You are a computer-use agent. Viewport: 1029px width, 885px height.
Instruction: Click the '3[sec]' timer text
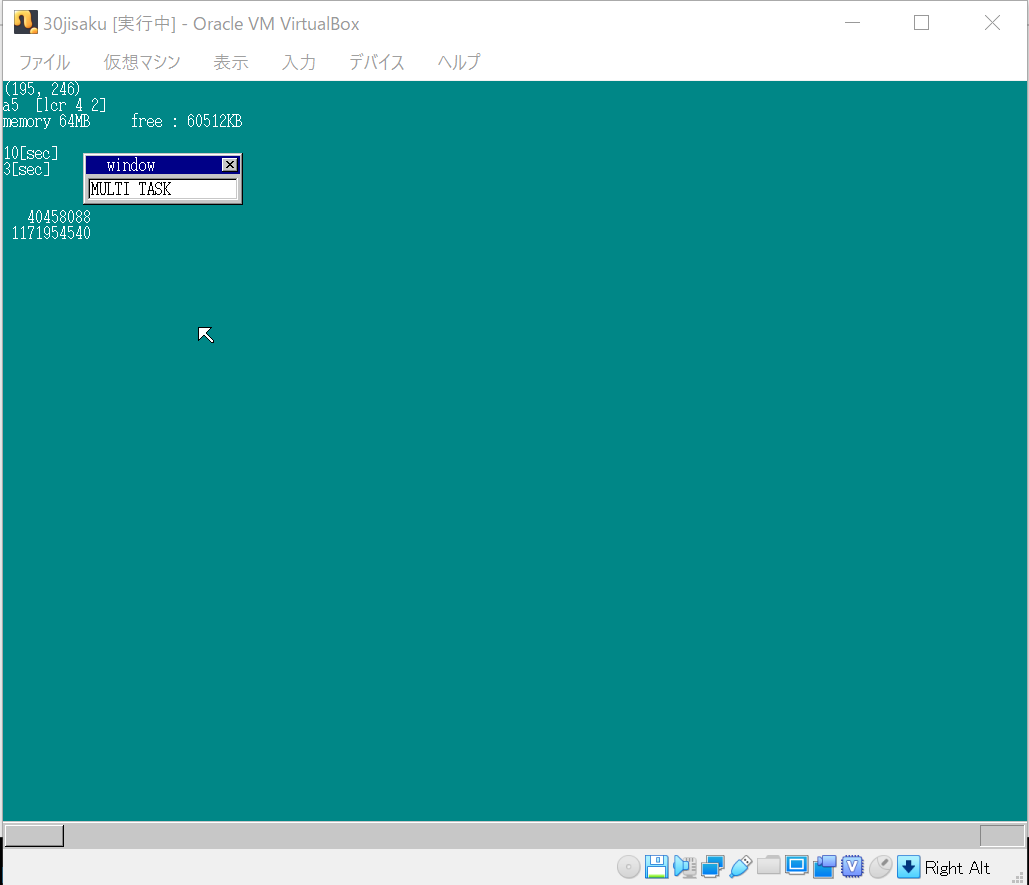pyautogui.click(x=26, y=169)
